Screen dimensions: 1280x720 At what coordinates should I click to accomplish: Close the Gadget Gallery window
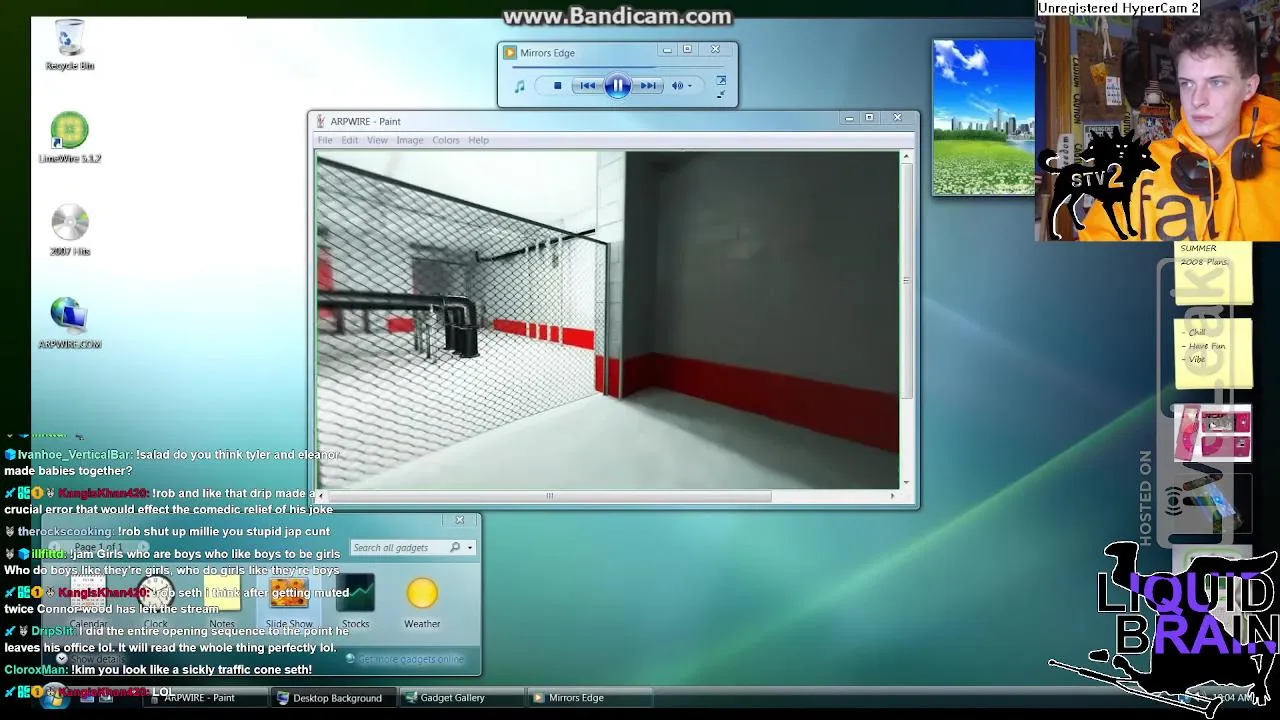[x=460, y=520]
